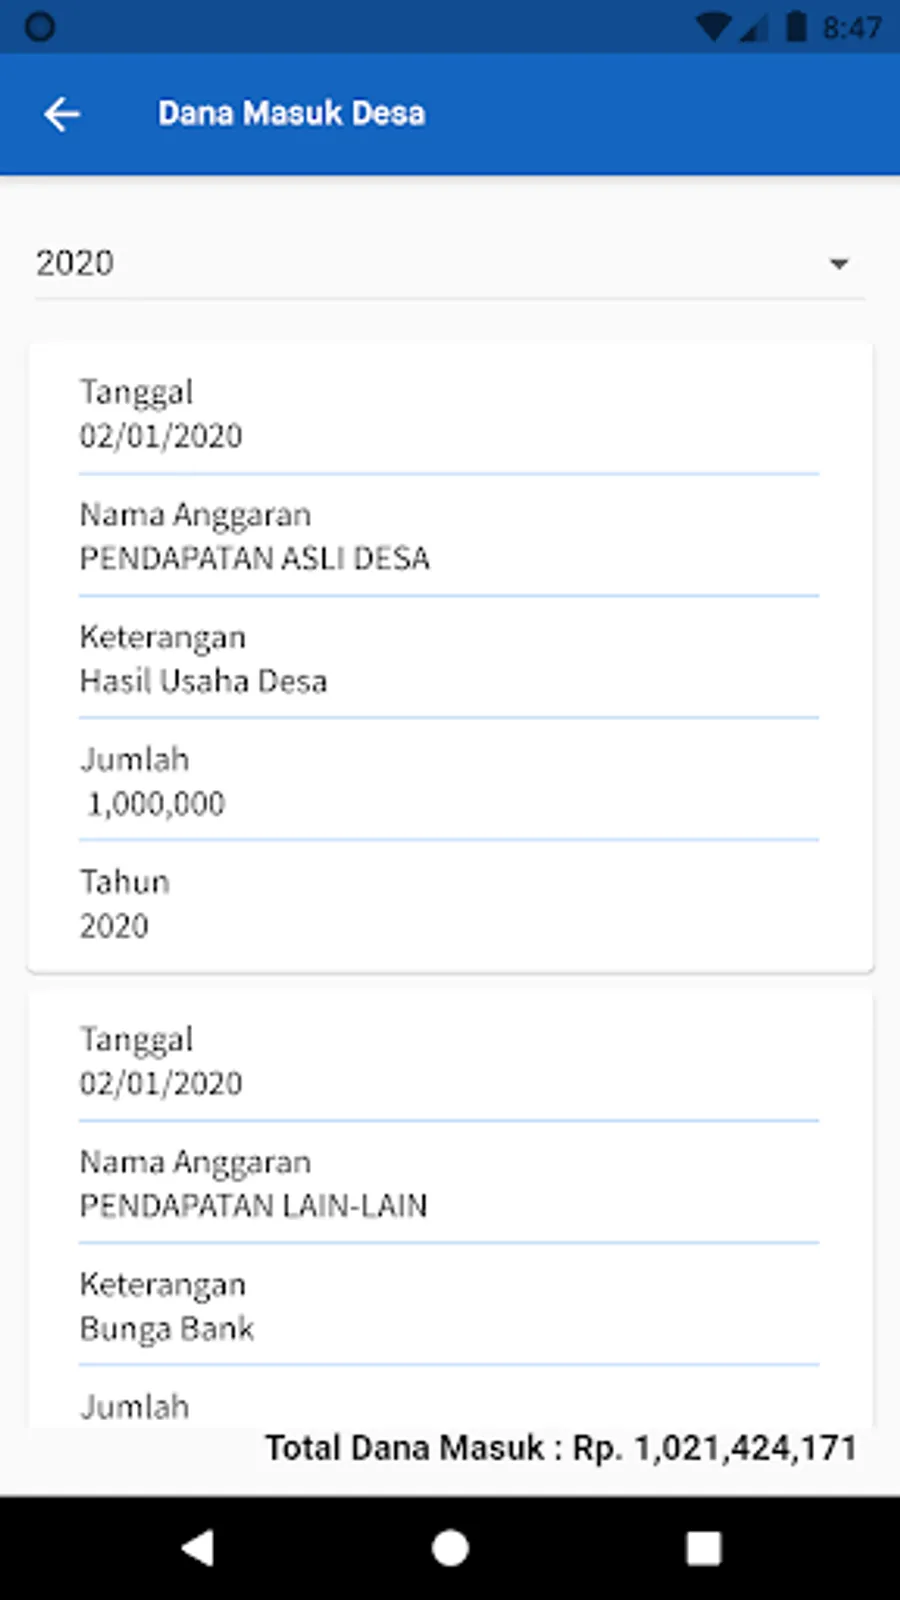The width and height of the screenshot is (900, 1600).
Task: Tap the circle notification icon in status bar
Action: 40,27
